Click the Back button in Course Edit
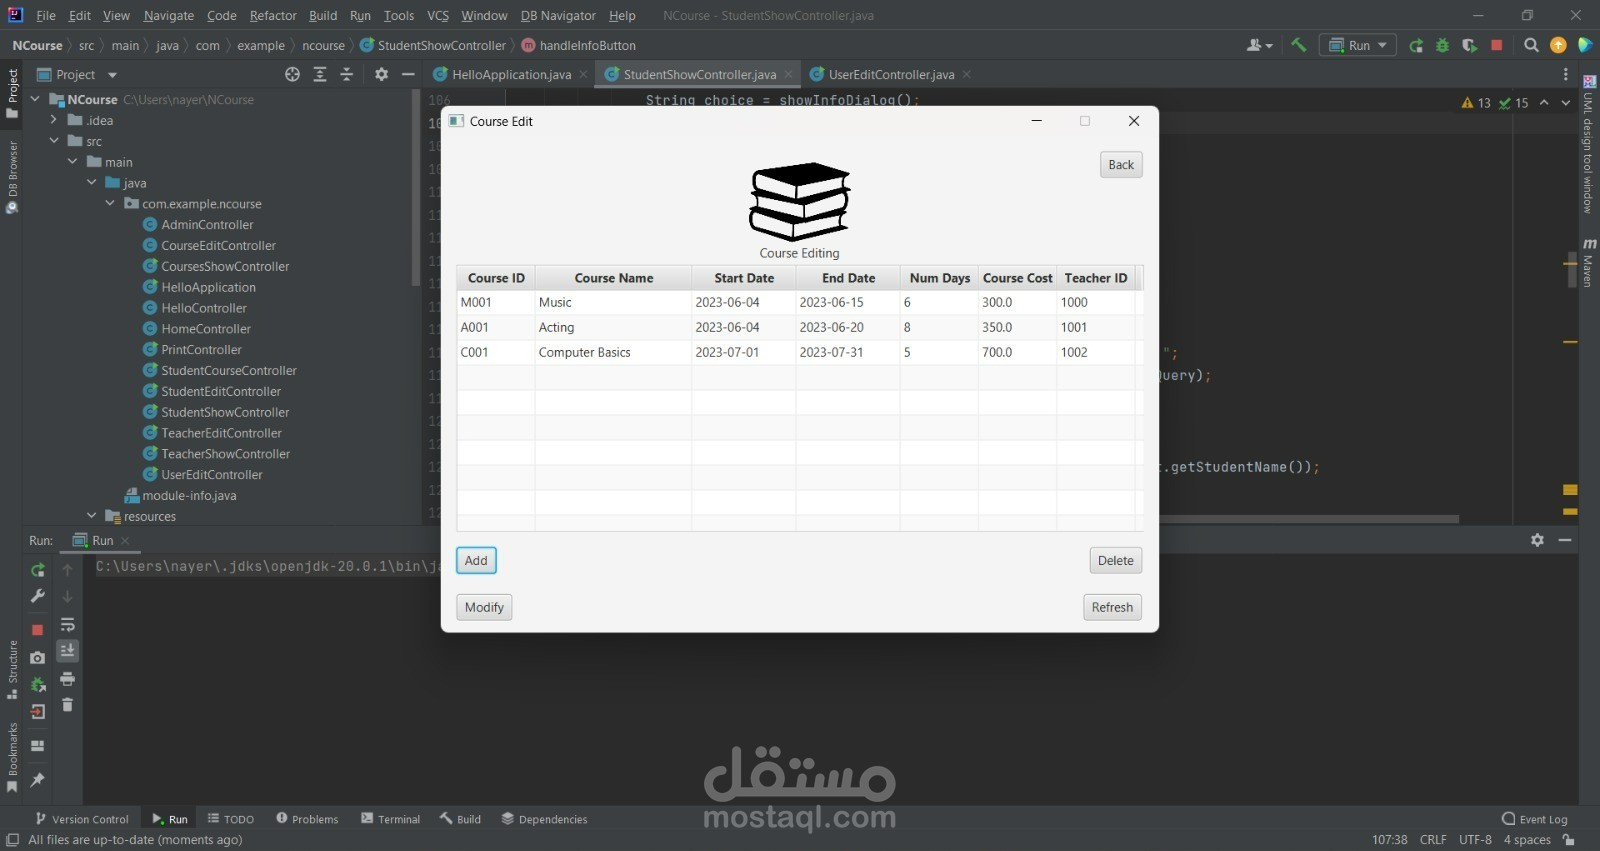 coord(1121,165)
